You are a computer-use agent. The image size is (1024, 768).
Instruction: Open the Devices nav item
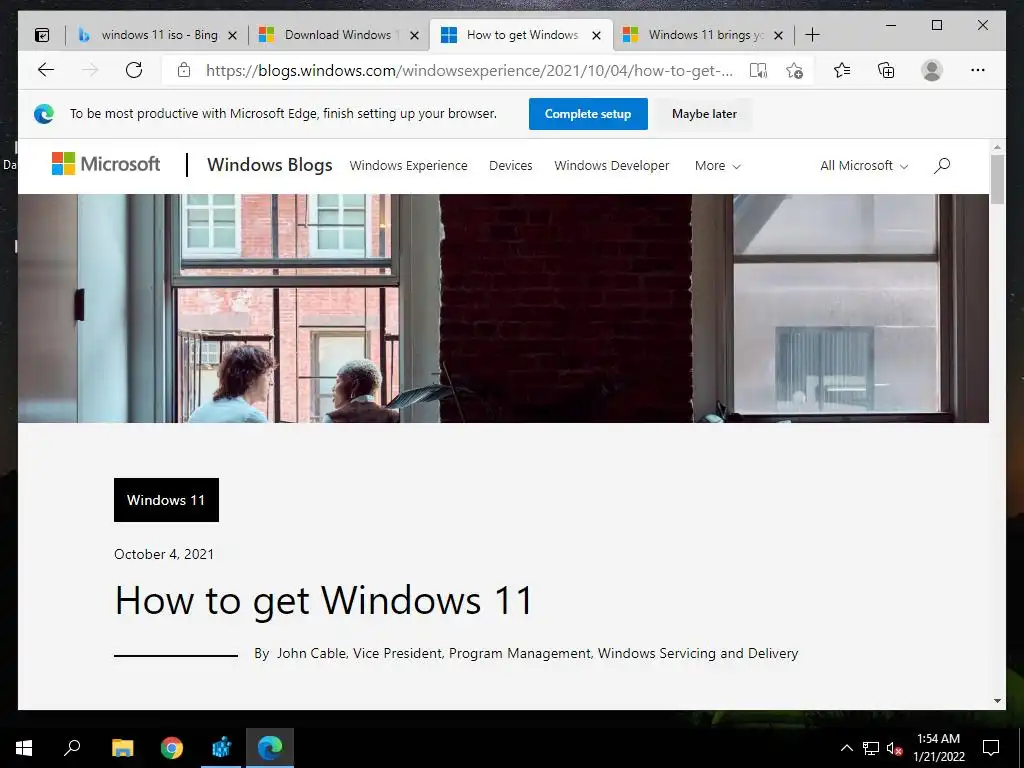511,166
